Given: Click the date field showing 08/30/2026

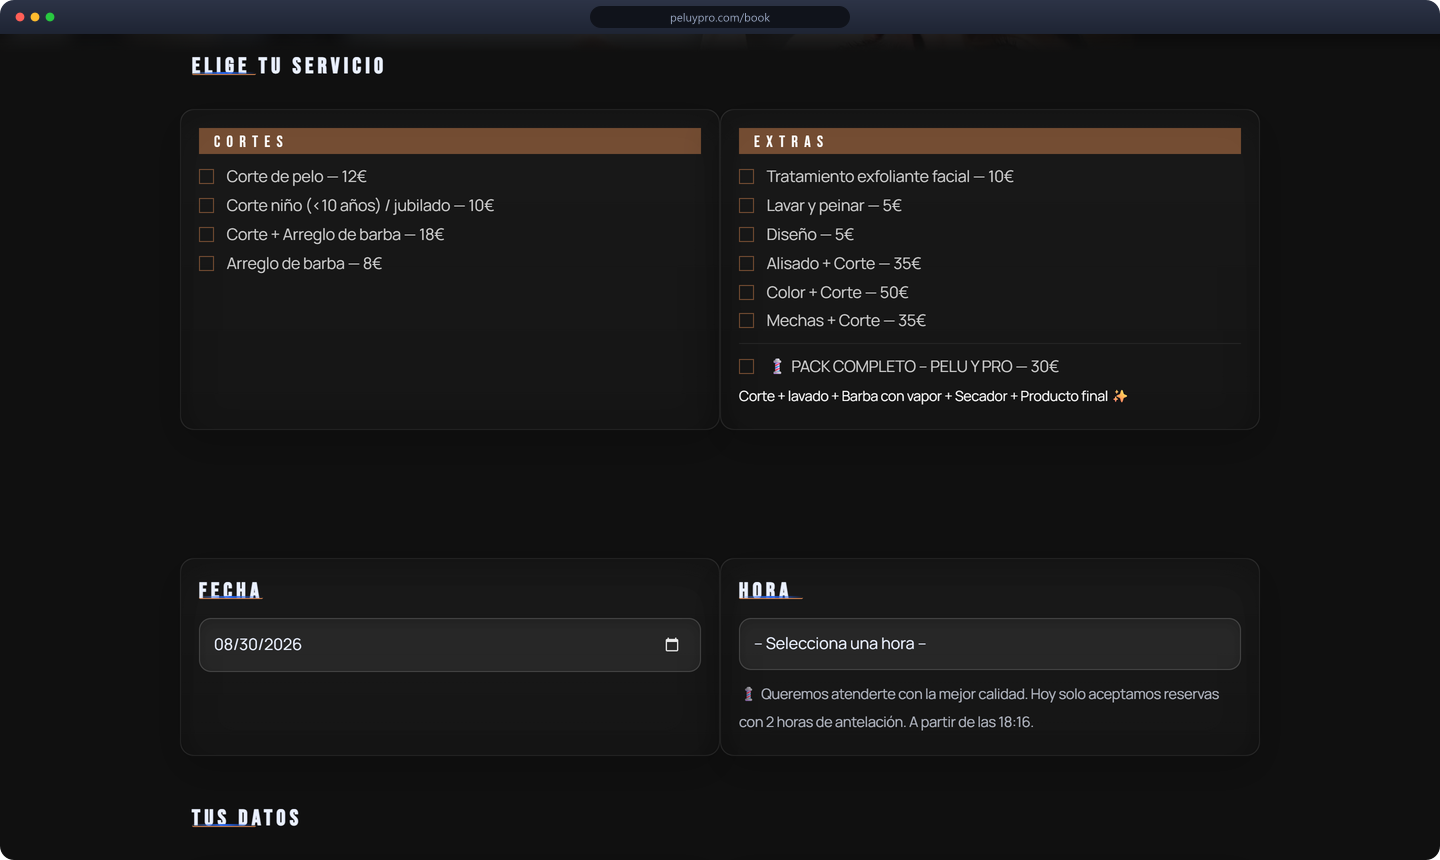Looking at the screenshot, I should (x=450, y=645).
